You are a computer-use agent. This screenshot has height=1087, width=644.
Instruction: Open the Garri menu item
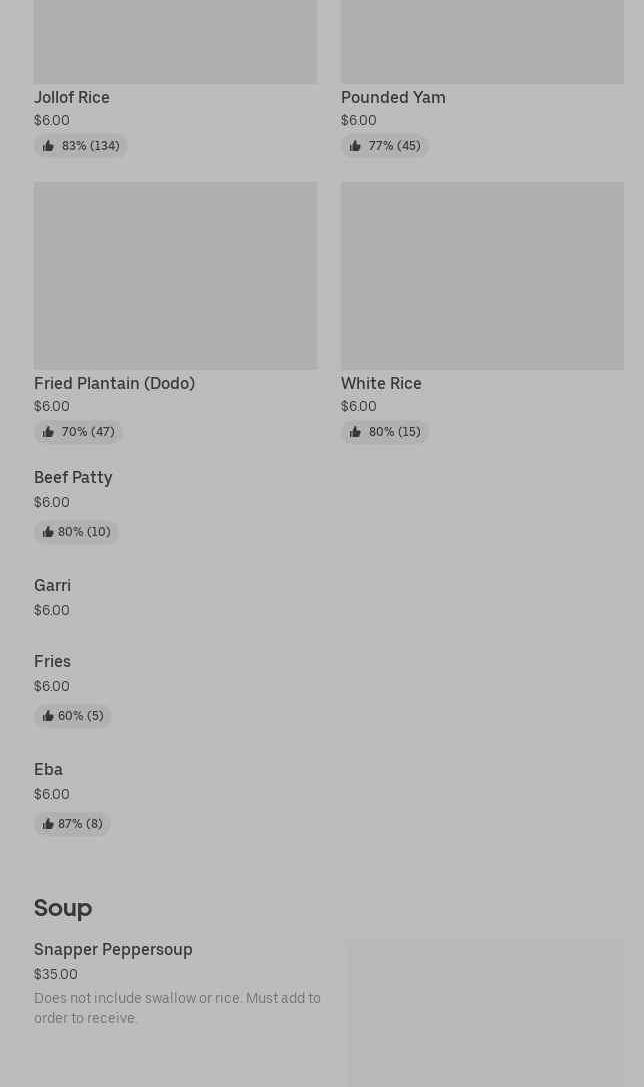[52, 586]
